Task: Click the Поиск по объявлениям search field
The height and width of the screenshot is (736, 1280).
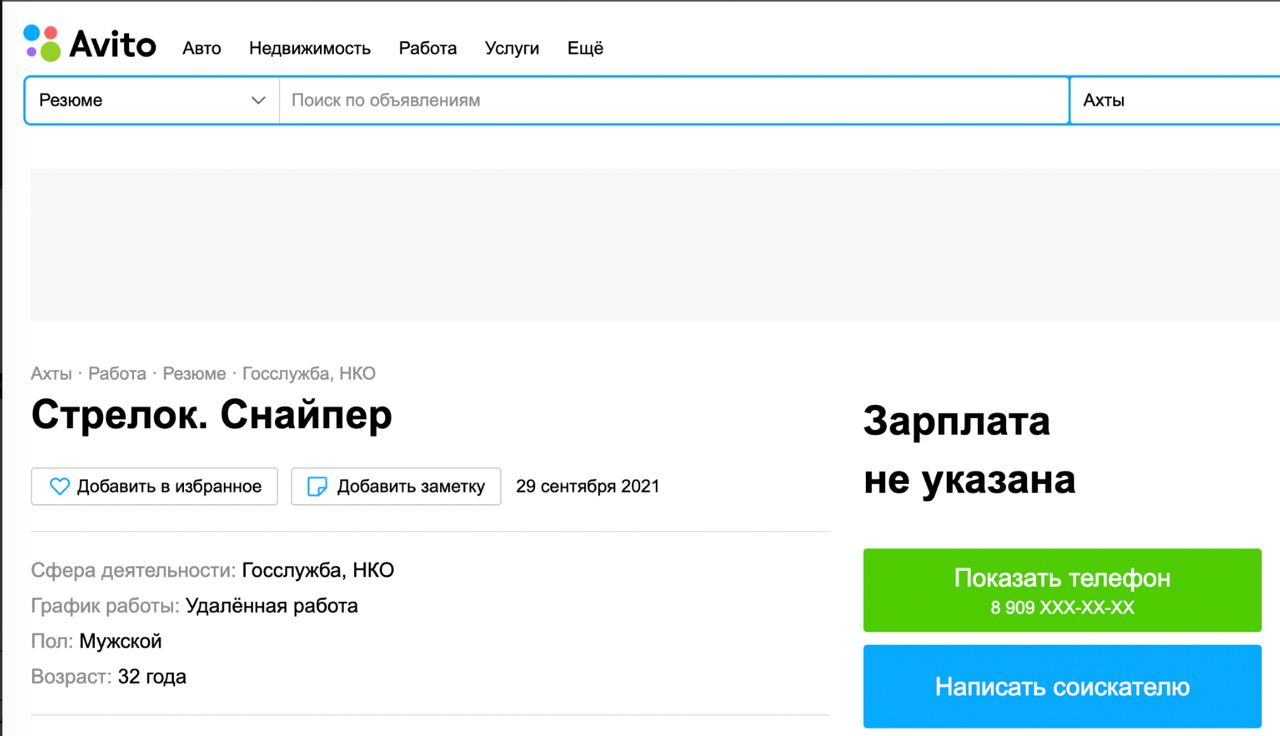Action: pos(674,100)
